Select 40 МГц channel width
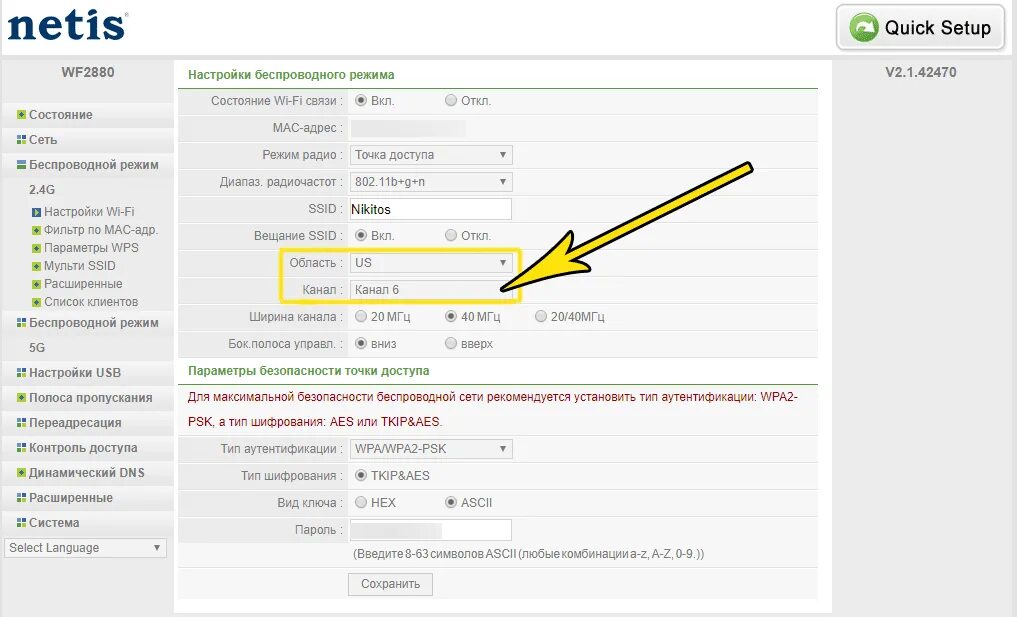Screen dimensions: 1017x617 click(x=451, y=317)
